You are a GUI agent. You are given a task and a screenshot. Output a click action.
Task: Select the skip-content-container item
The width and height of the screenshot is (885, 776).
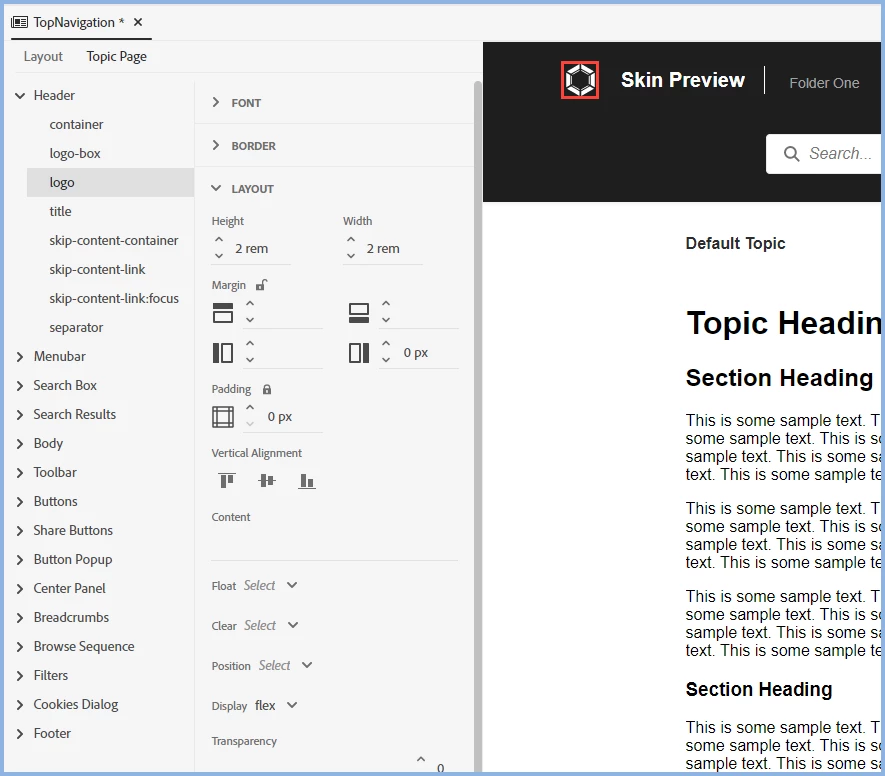[x=113, y=240]
